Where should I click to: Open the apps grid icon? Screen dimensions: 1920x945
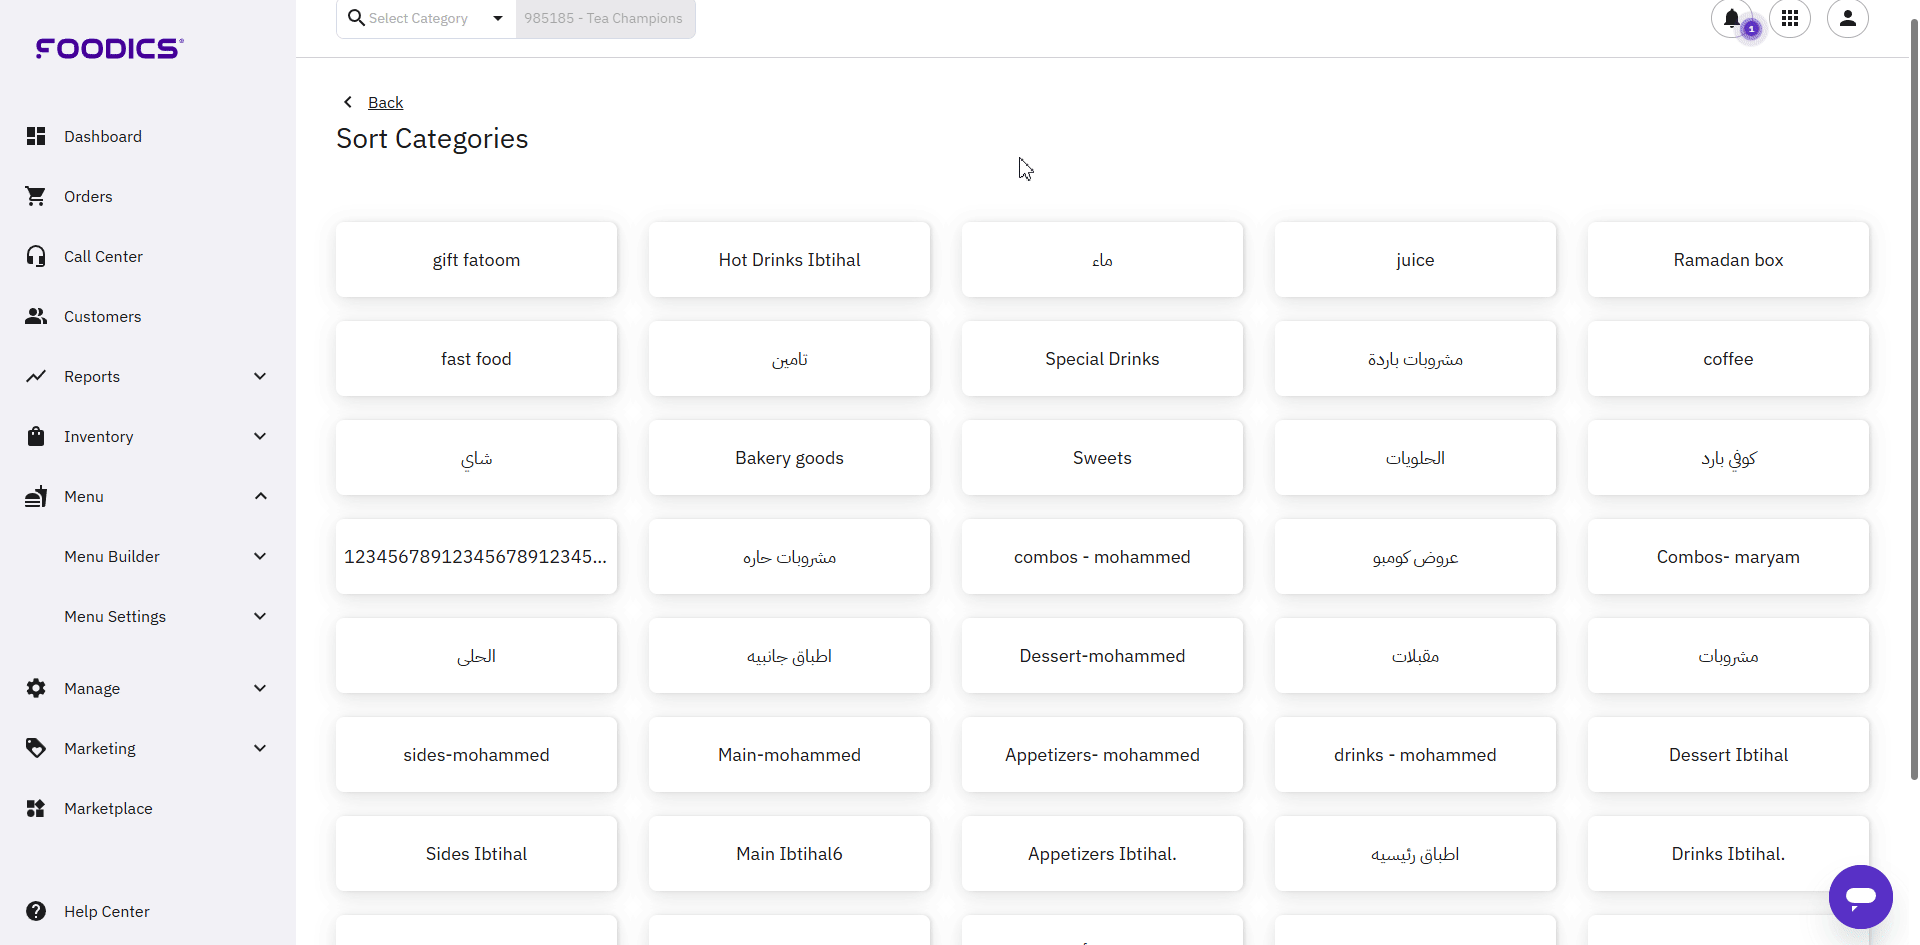coord(1790,18)
